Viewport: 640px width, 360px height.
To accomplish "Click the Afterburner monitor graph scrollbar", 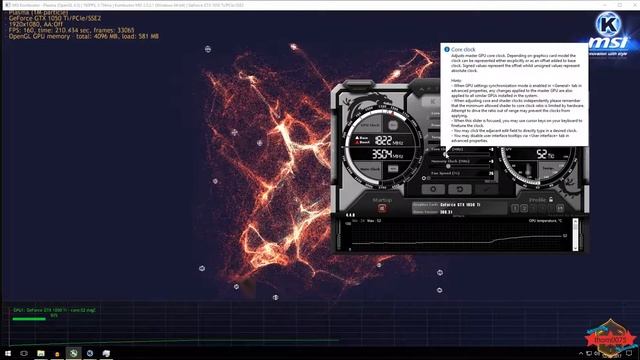I will pyautogui.click(x=576, y=234).
